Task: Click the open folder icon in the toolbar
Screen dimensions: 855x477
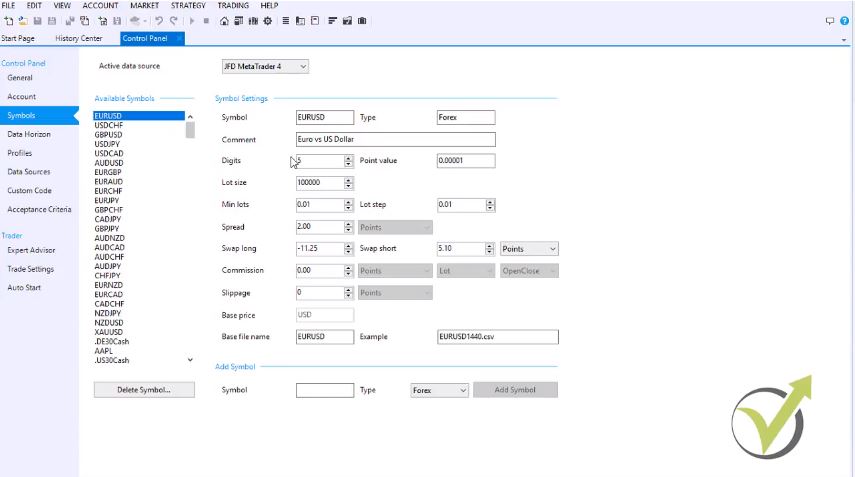Action: (x=22, y=21)
